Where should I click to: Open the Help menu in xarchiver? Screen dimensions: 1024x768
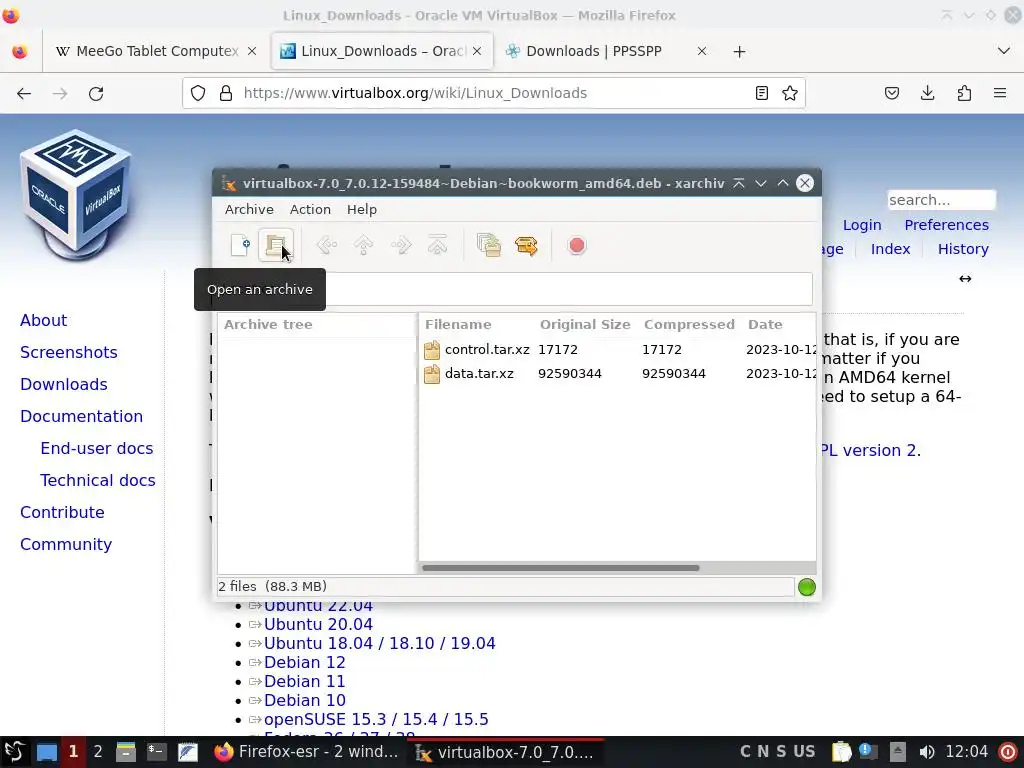pyautogui.click(x=362, y=210)
